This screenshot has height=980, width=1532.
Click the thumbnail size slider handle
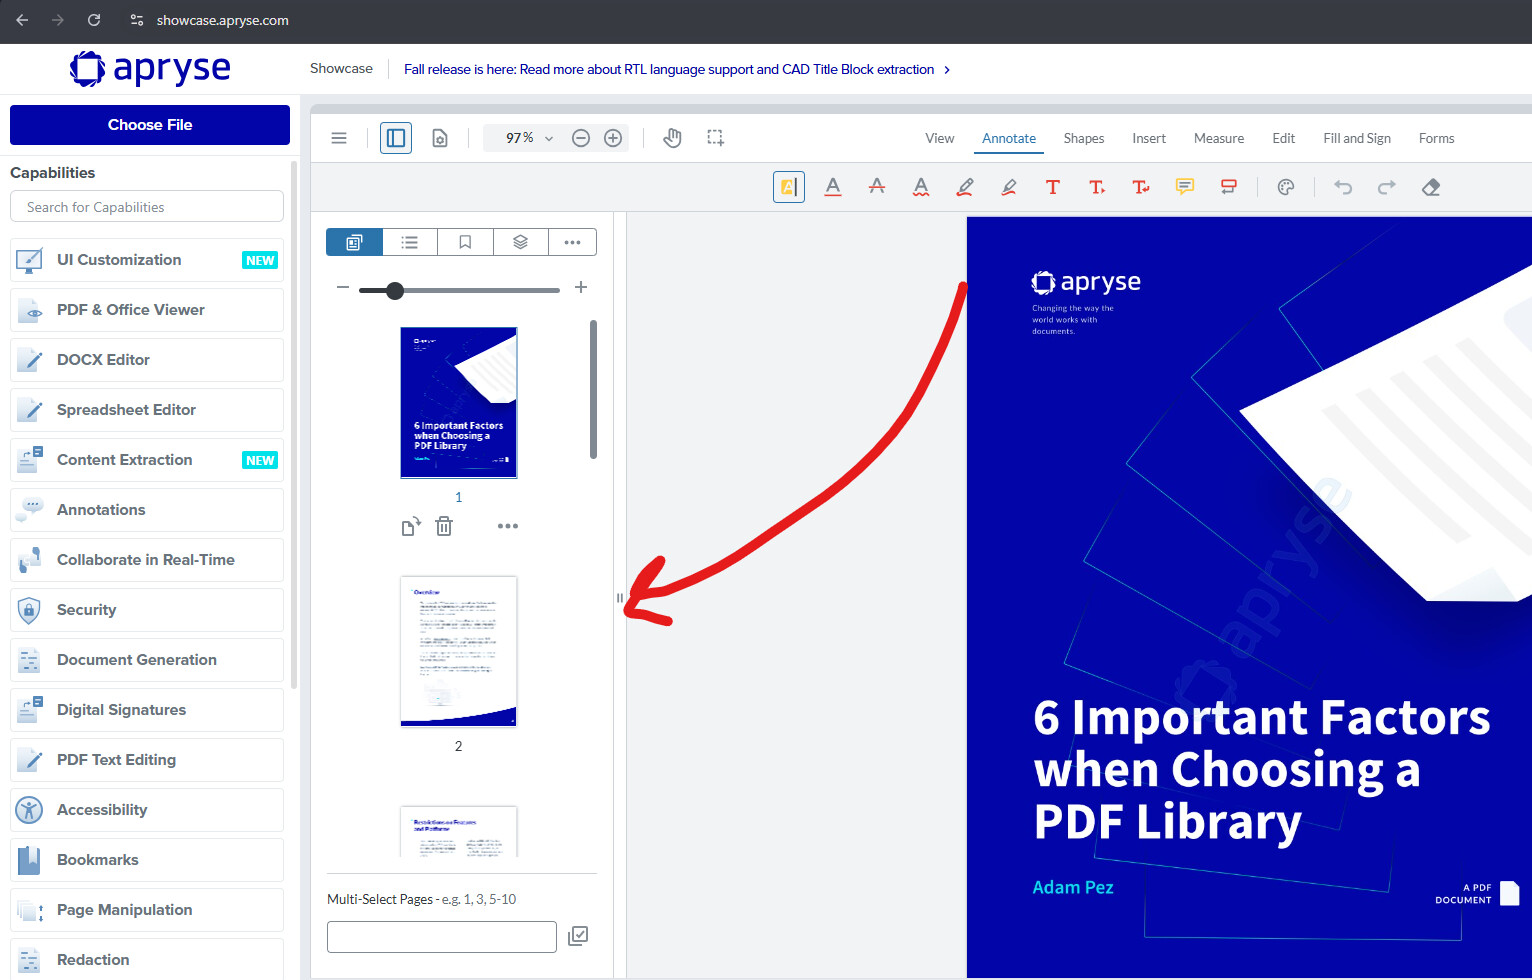(x=395, y=290)
